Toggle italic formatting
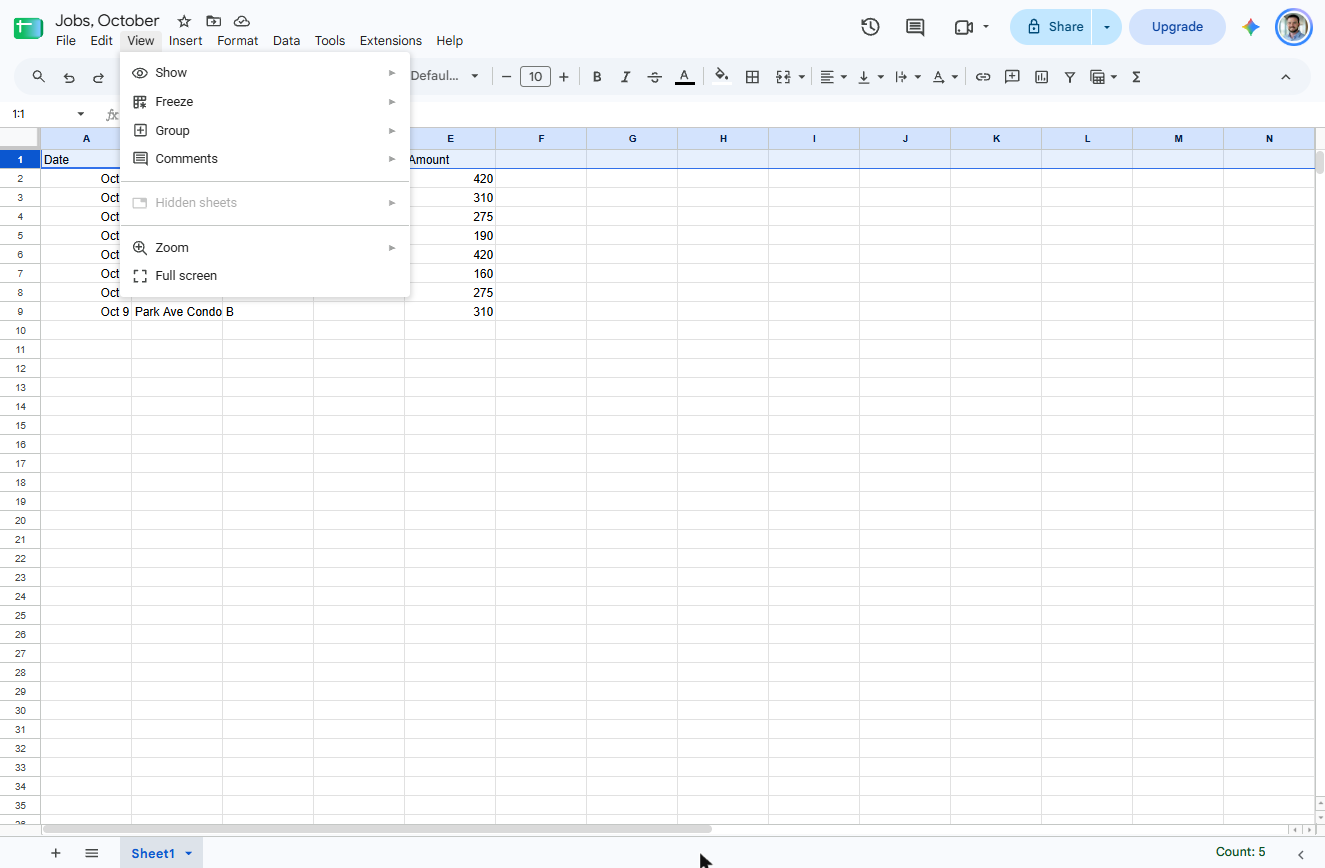Image resolution: width=1325 pixels, height=868 pixels. [x=626, y=77]
